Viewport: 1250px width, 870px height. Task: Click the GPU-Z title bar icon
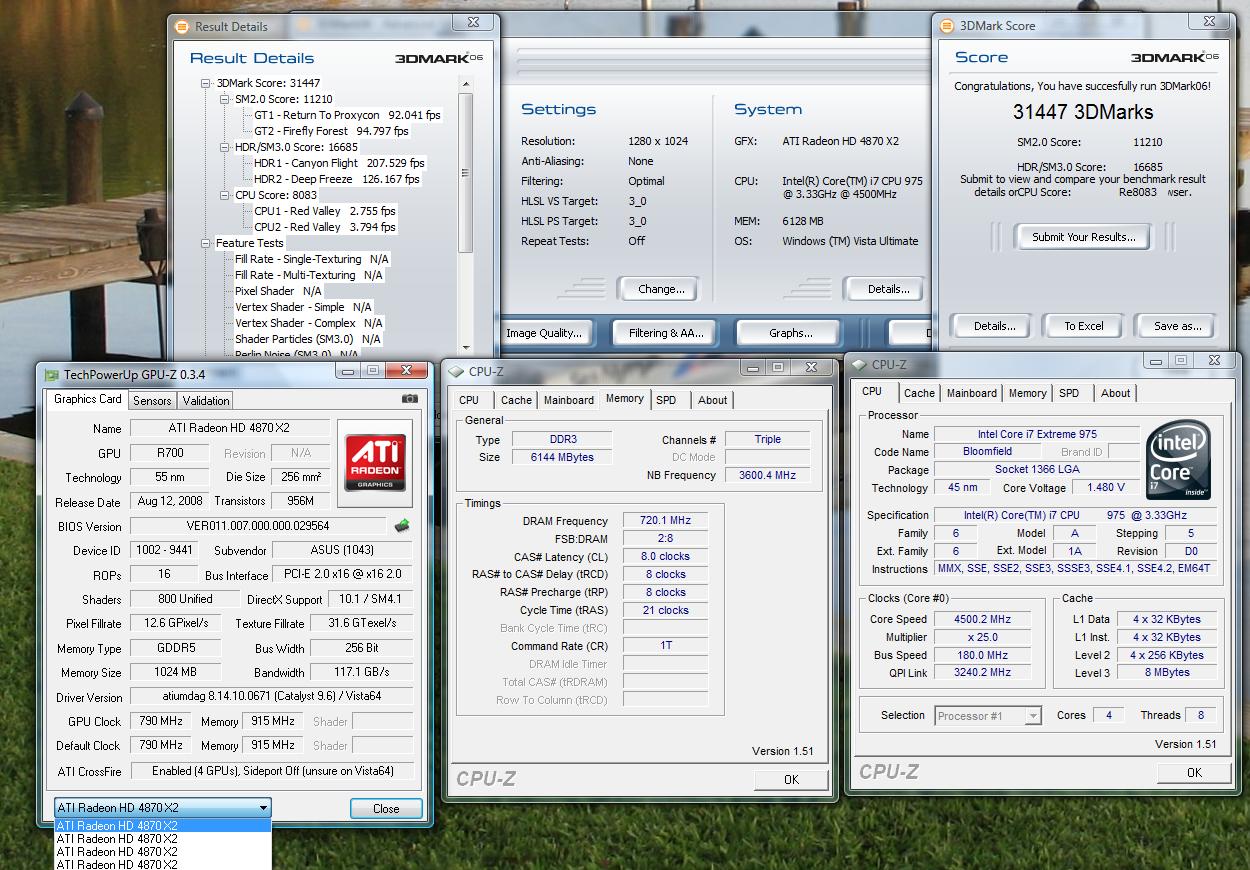51,374
